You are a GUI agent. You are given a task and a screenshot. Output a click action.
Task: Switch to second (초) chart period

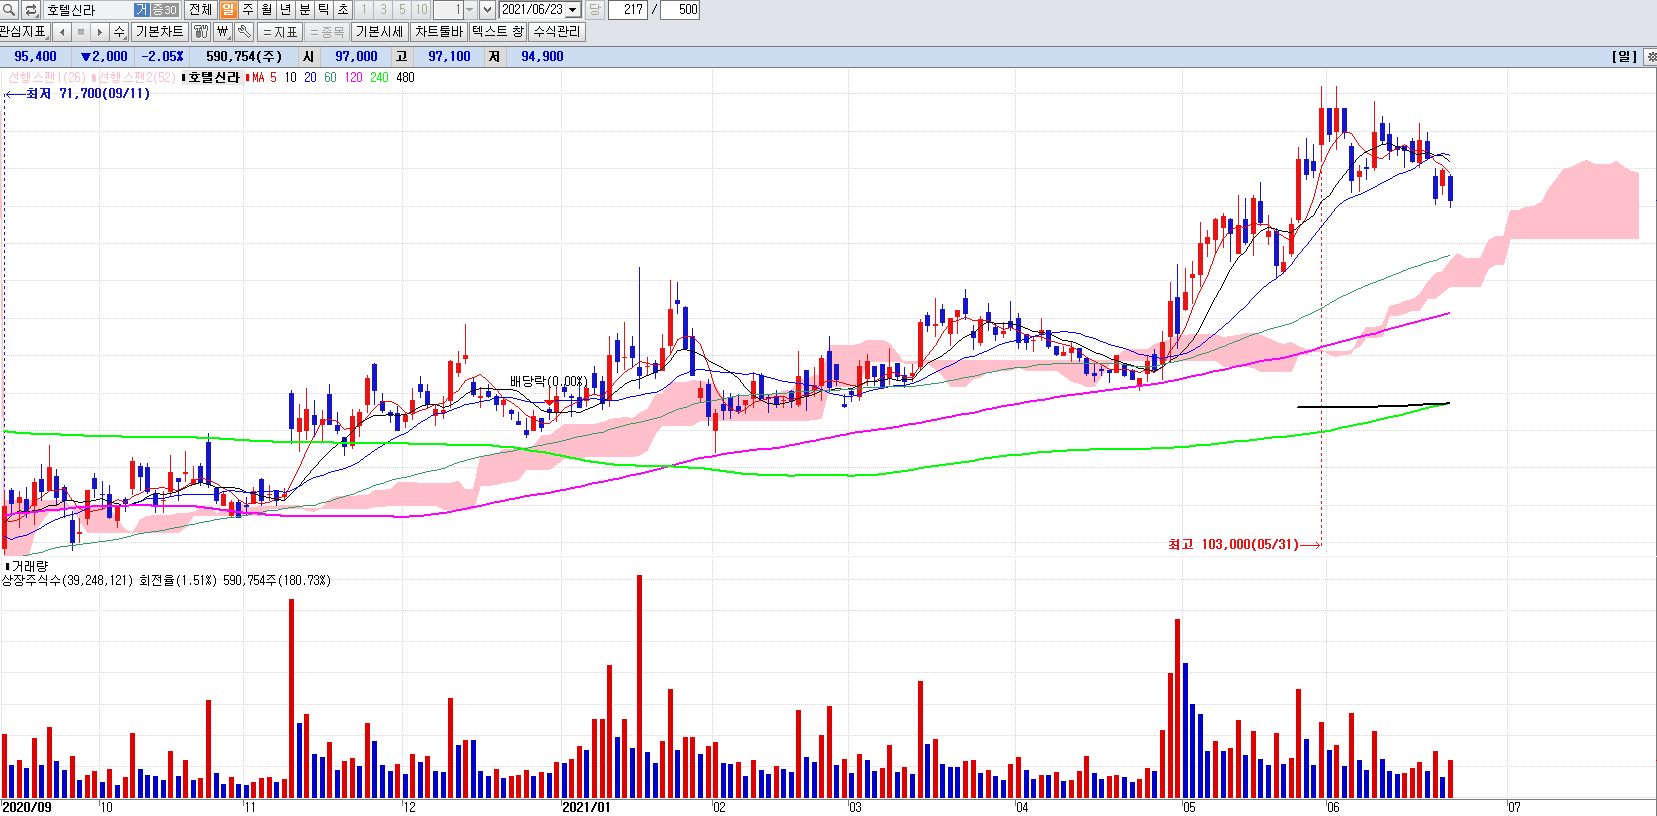[342, 10]
